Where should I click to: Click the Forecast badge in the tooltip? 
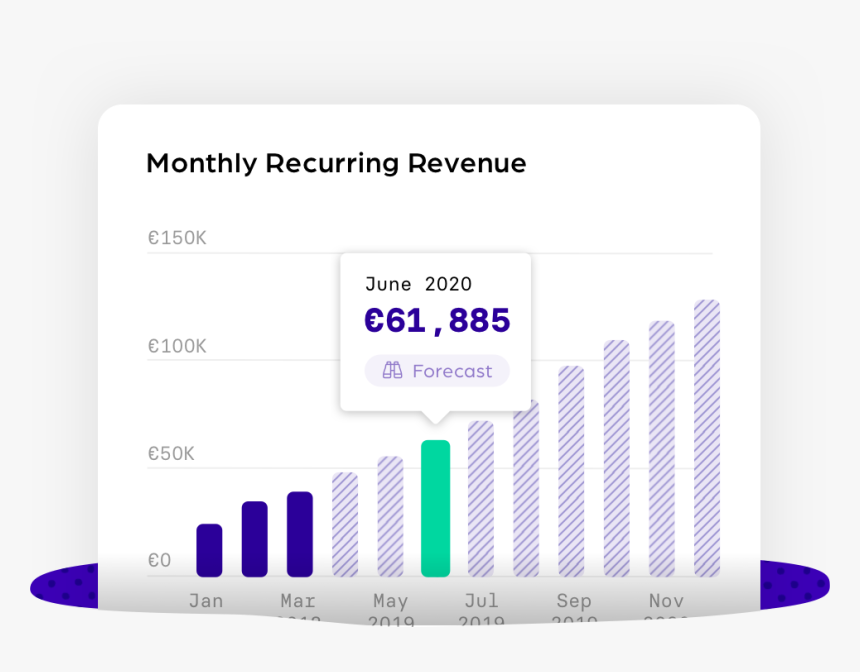tap(437, 371)
